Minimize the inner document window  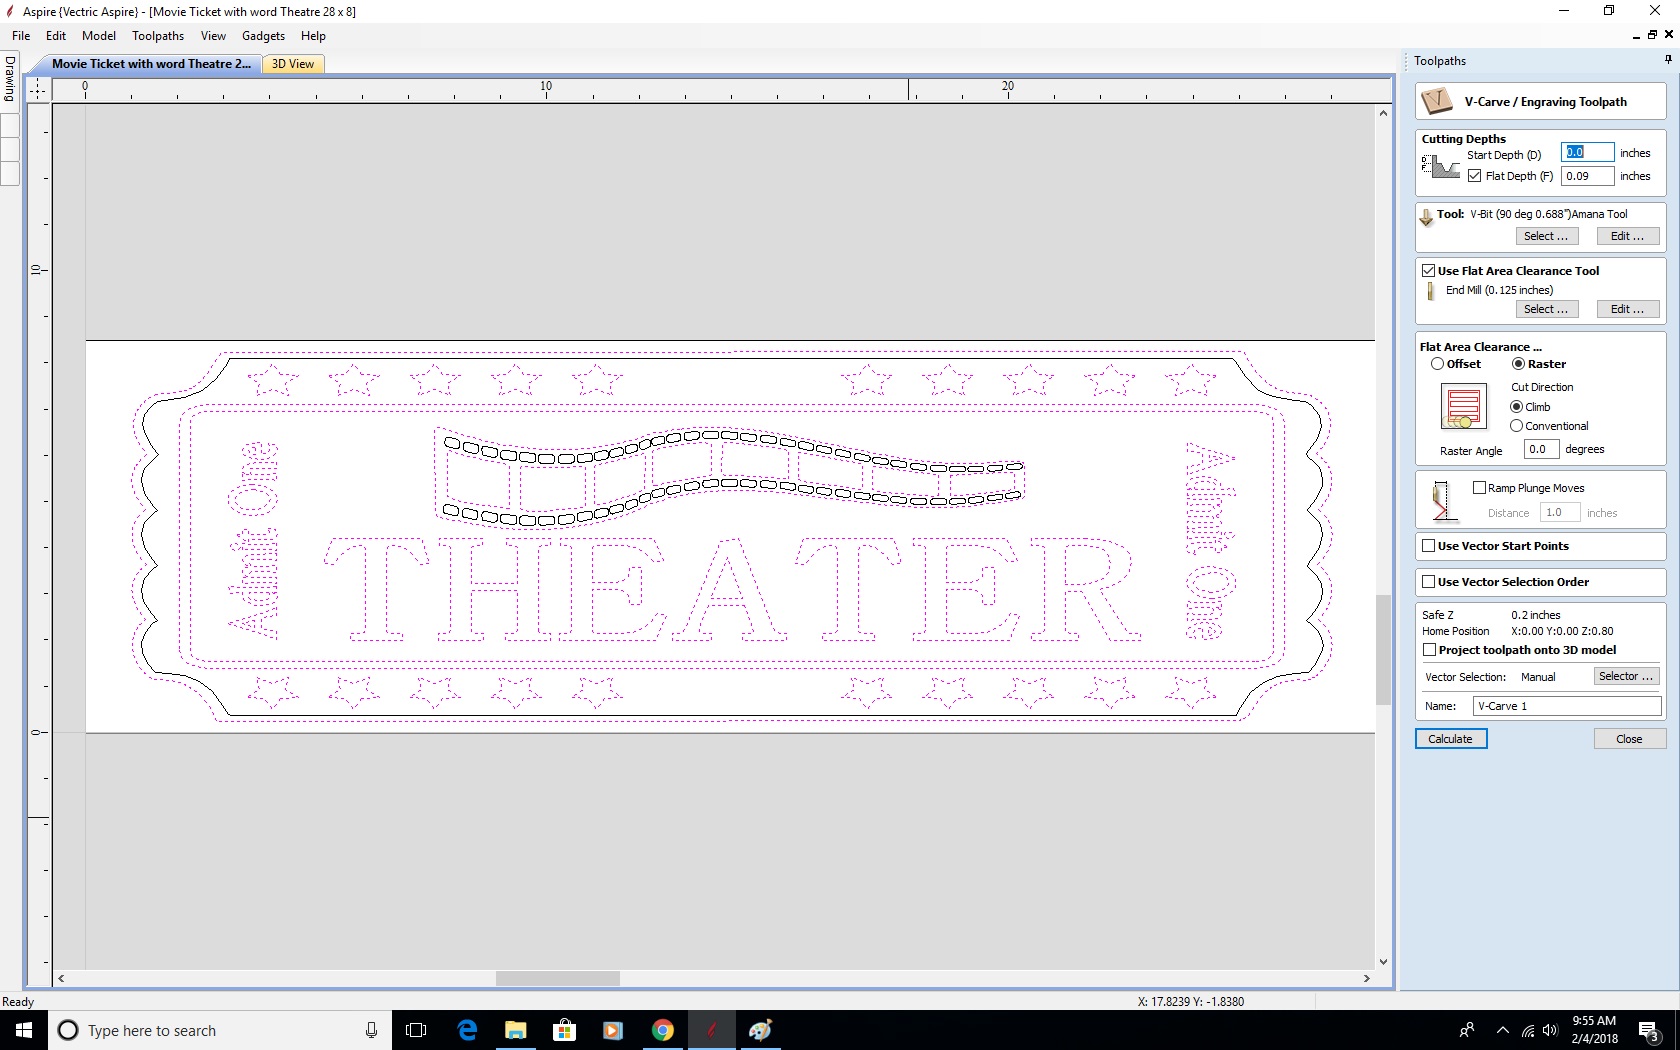tap(1636, 35)
